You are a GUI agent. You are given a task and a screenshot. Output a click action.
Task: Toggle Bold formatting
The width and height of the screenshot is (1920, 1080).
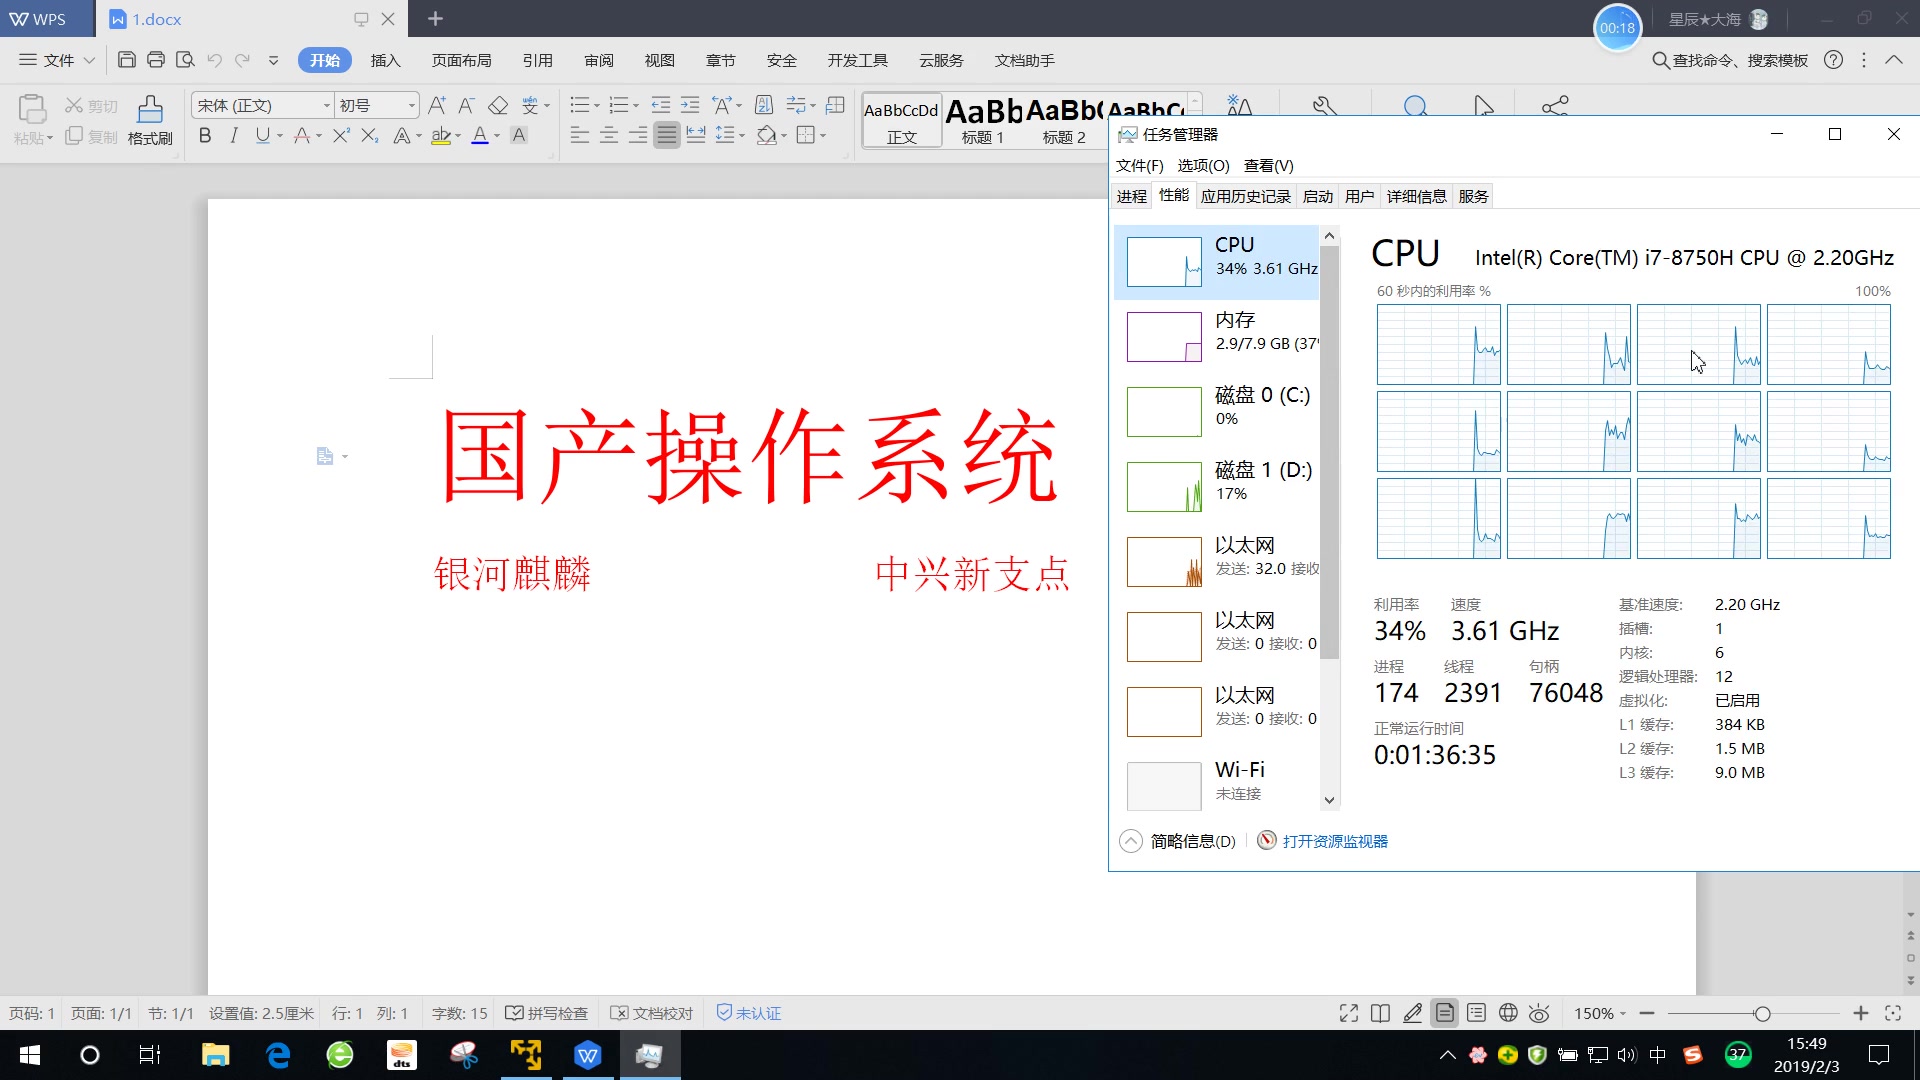(205, 135)
